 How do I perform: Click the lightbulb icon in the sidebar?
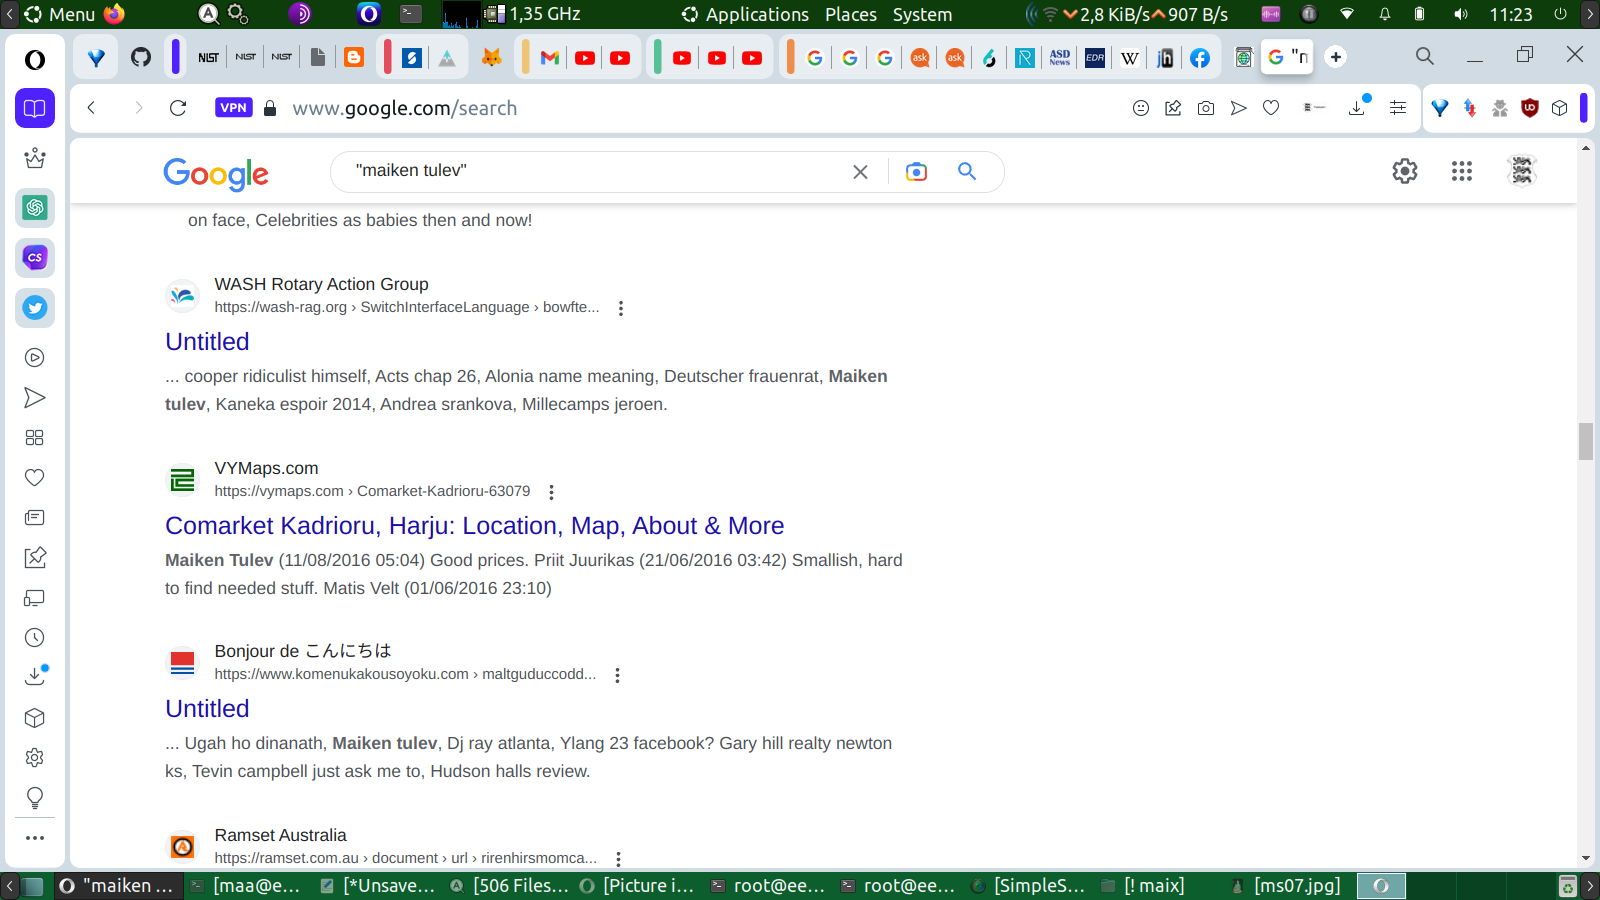(x=35, y=798)
